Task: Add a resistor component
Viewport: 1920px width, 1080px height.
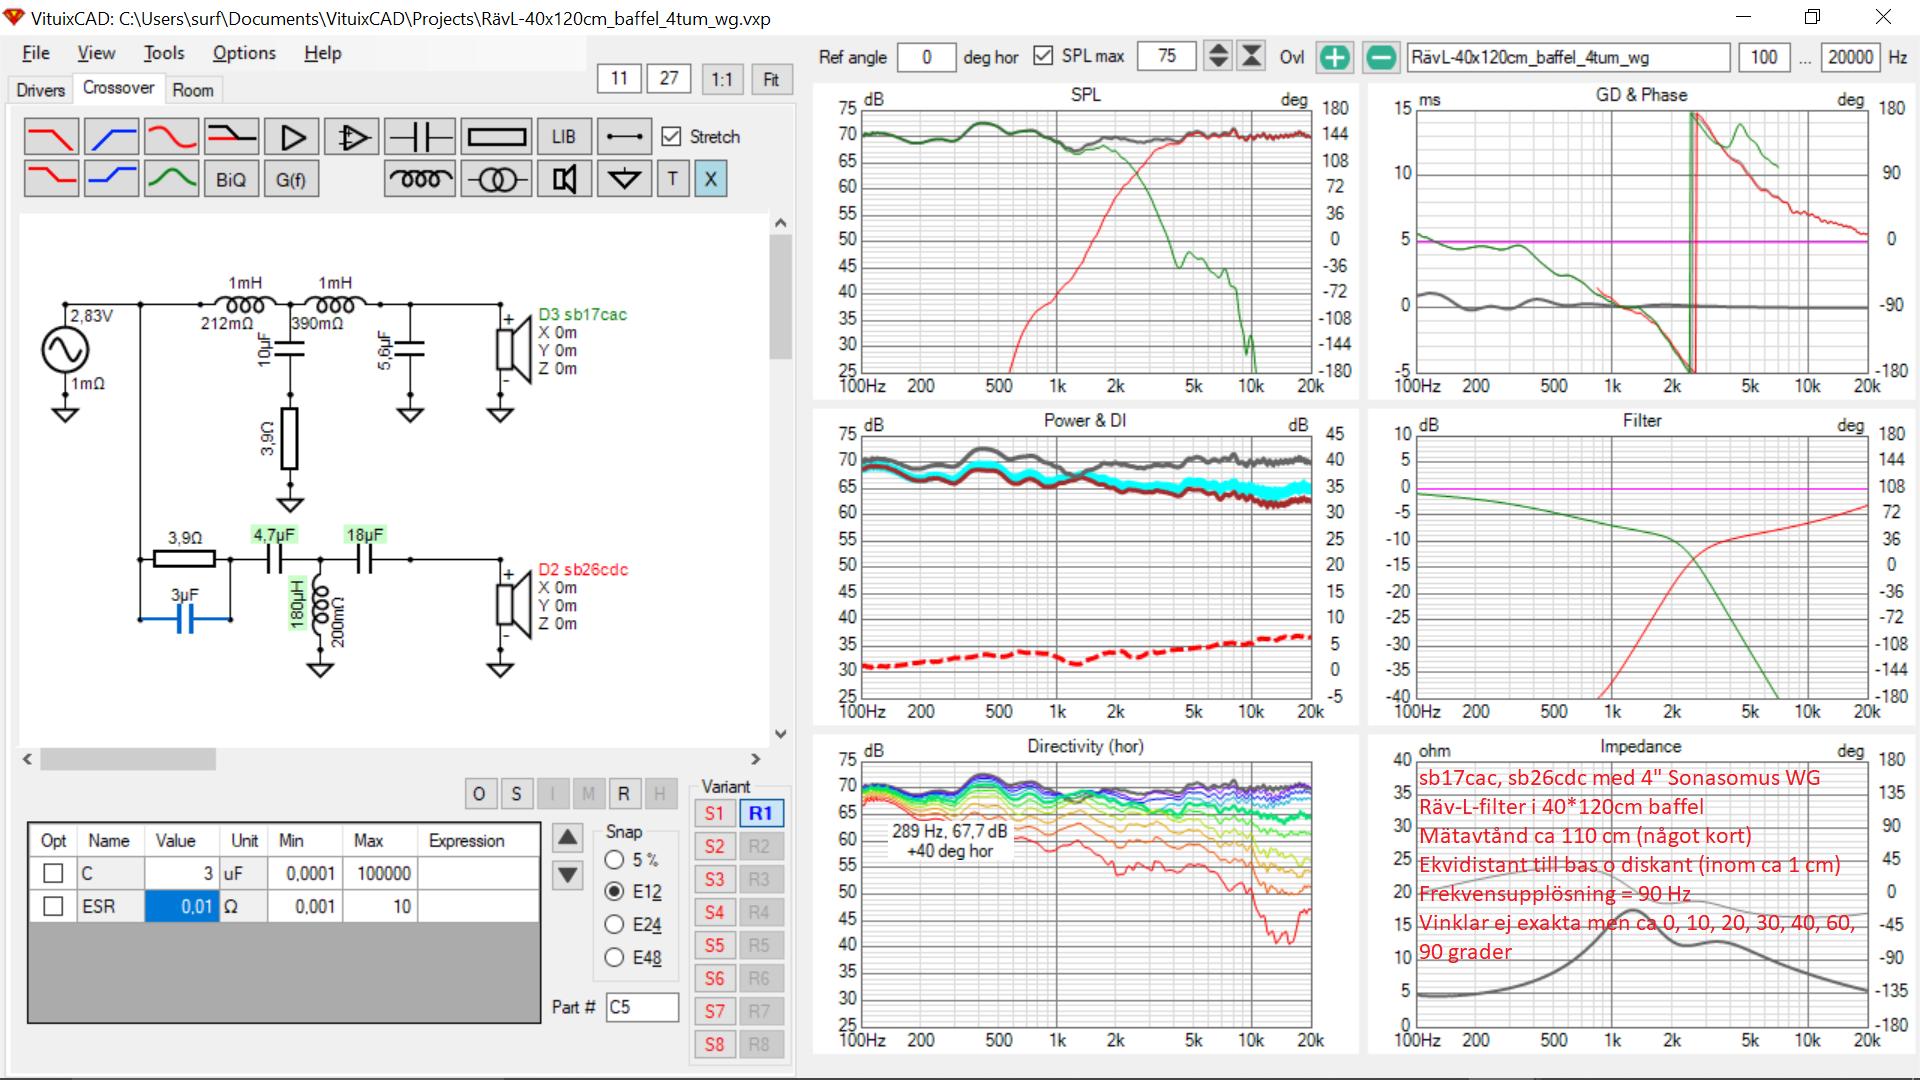Action: coord(497,137)
